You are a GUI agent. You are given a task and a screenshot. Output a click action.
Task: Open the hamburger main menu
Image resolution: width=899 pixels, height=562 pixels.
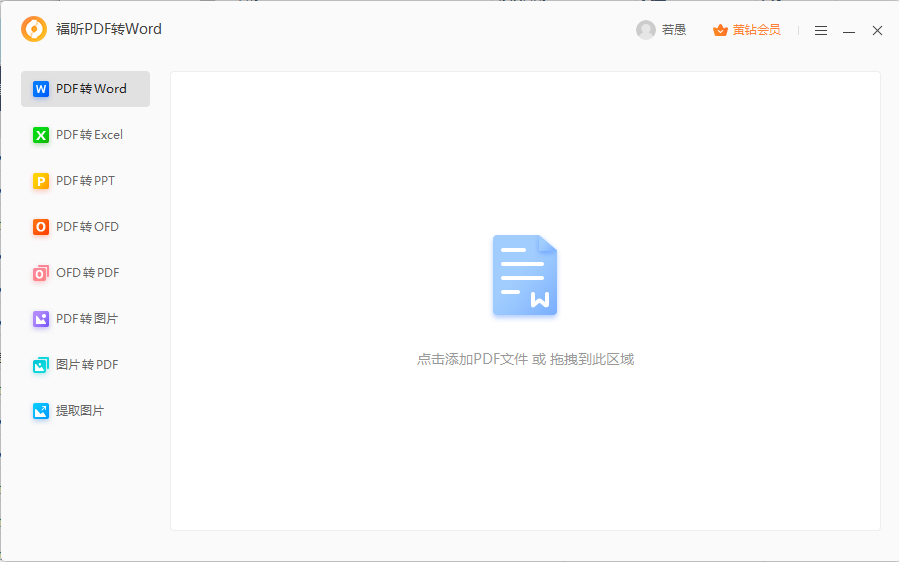(821, 31)
